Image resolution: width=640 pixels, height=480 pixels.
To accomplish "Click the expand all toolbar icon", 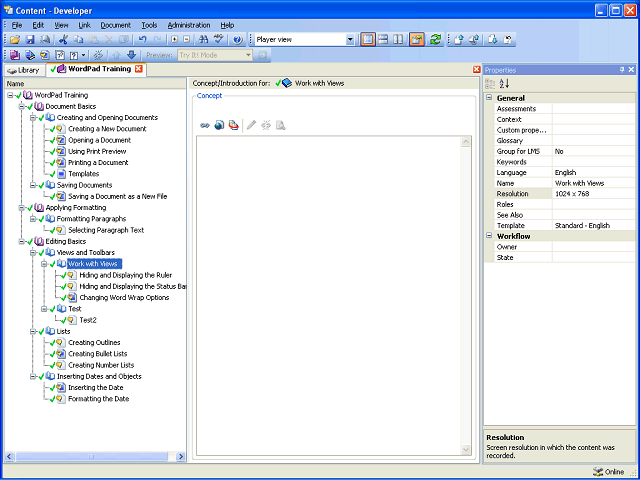I will click(x=175, y=40).
